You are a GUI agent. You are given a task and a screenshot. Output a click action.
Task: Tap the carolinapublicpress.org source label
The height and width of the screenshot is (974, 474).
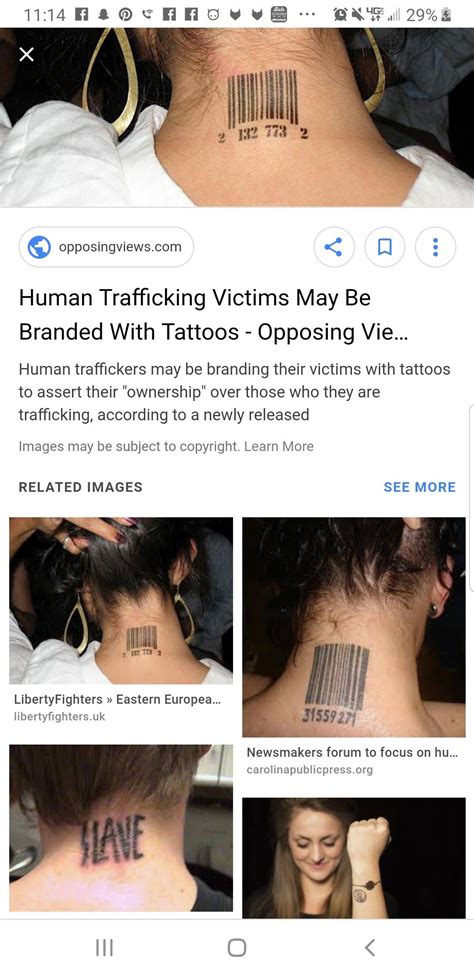click(x=309, y=770)
